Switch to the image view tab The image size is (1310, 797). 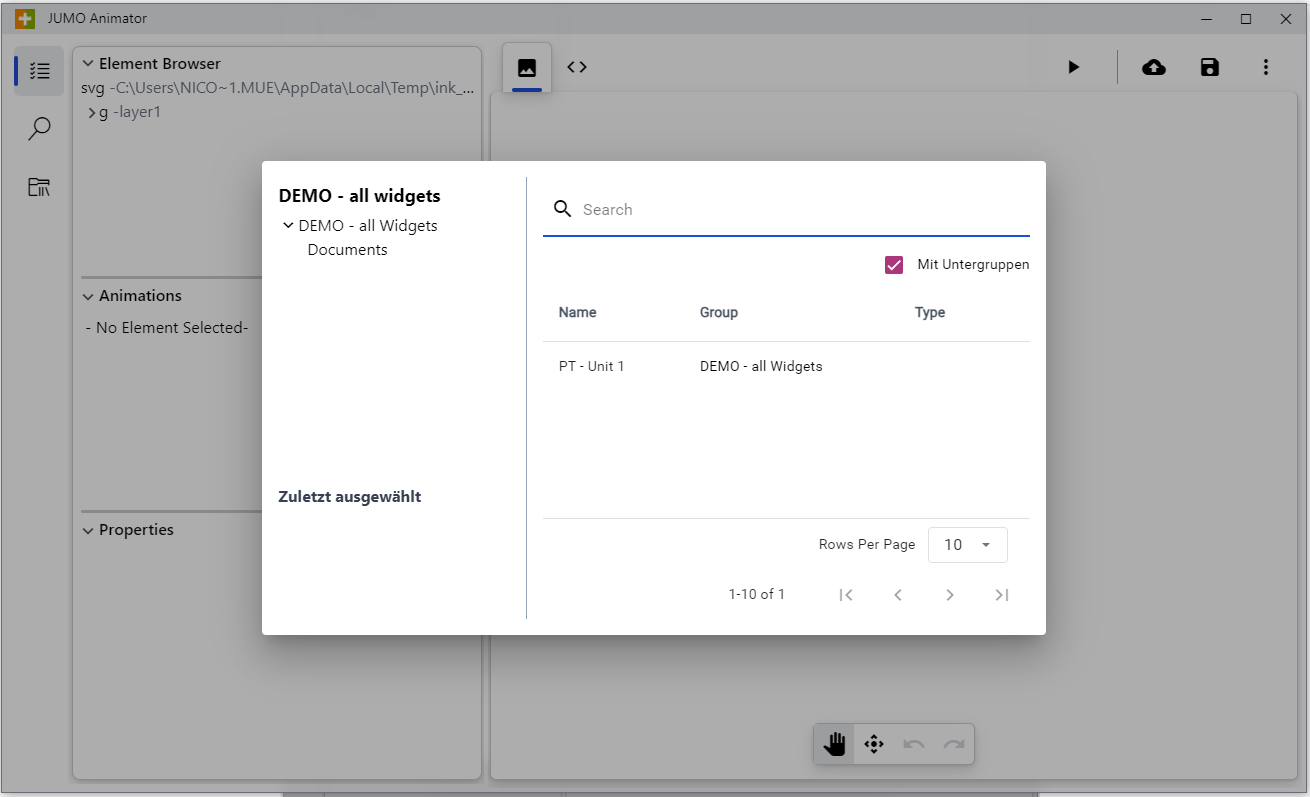(526, 68)
